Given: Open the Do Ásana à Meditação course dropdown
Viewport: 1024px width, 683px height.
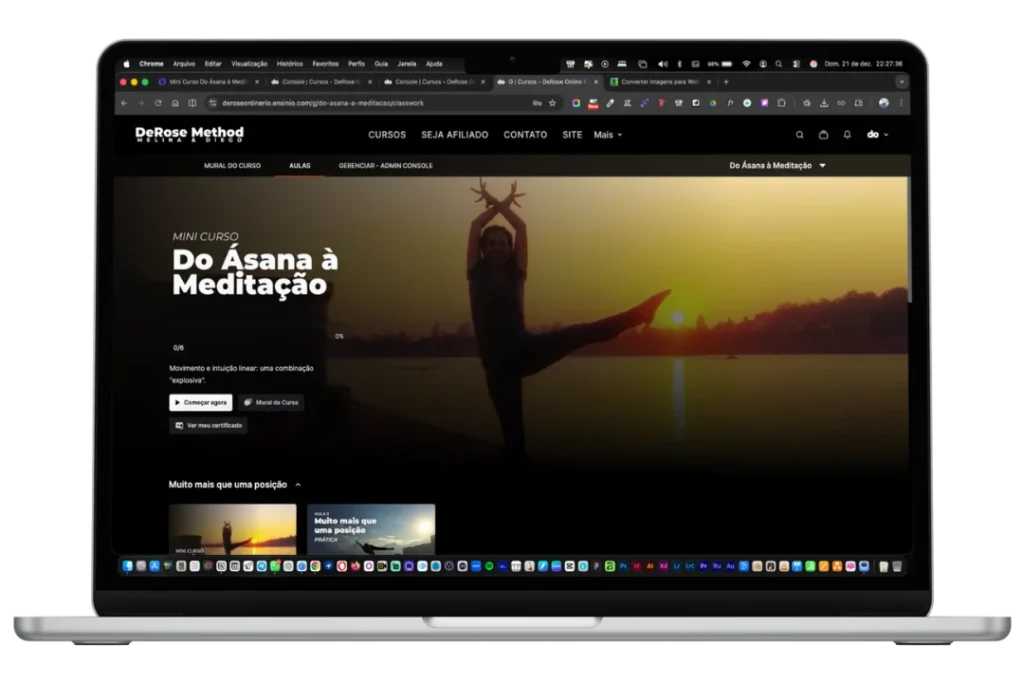Looking at the screenshot, I should [x=777, y=166].
